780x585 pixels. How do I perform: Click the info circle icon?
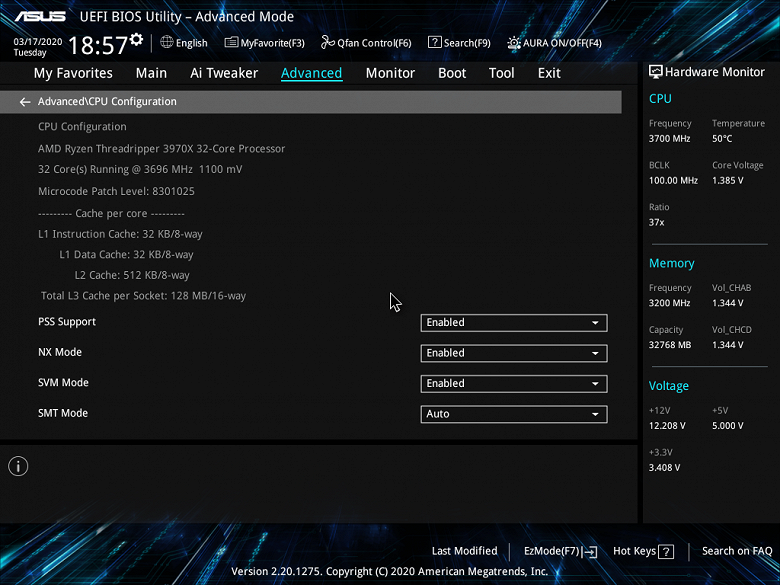[x=18, y=466]
